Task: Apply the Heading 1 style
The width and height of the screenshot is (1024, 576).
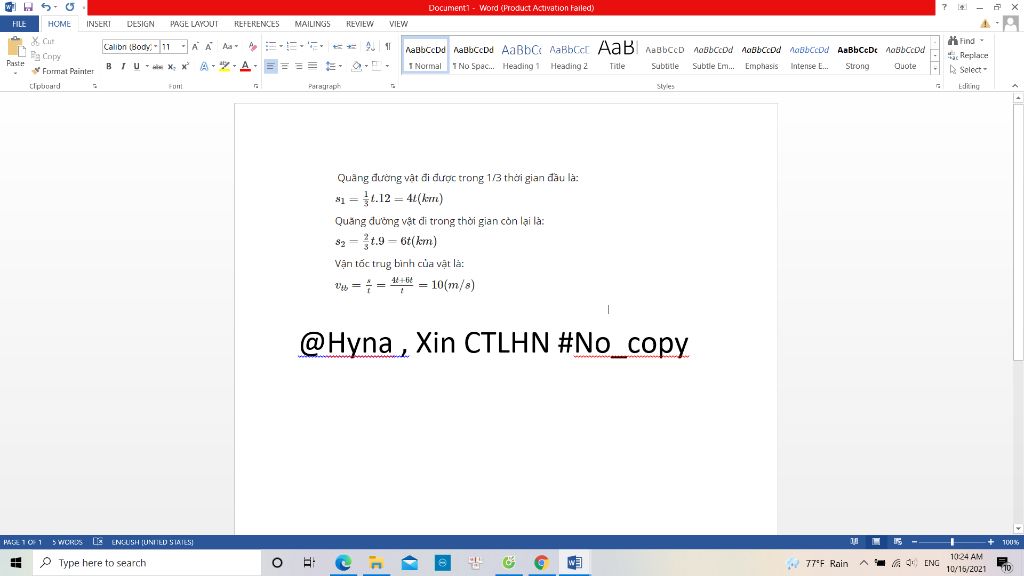Action: point(521,56)
